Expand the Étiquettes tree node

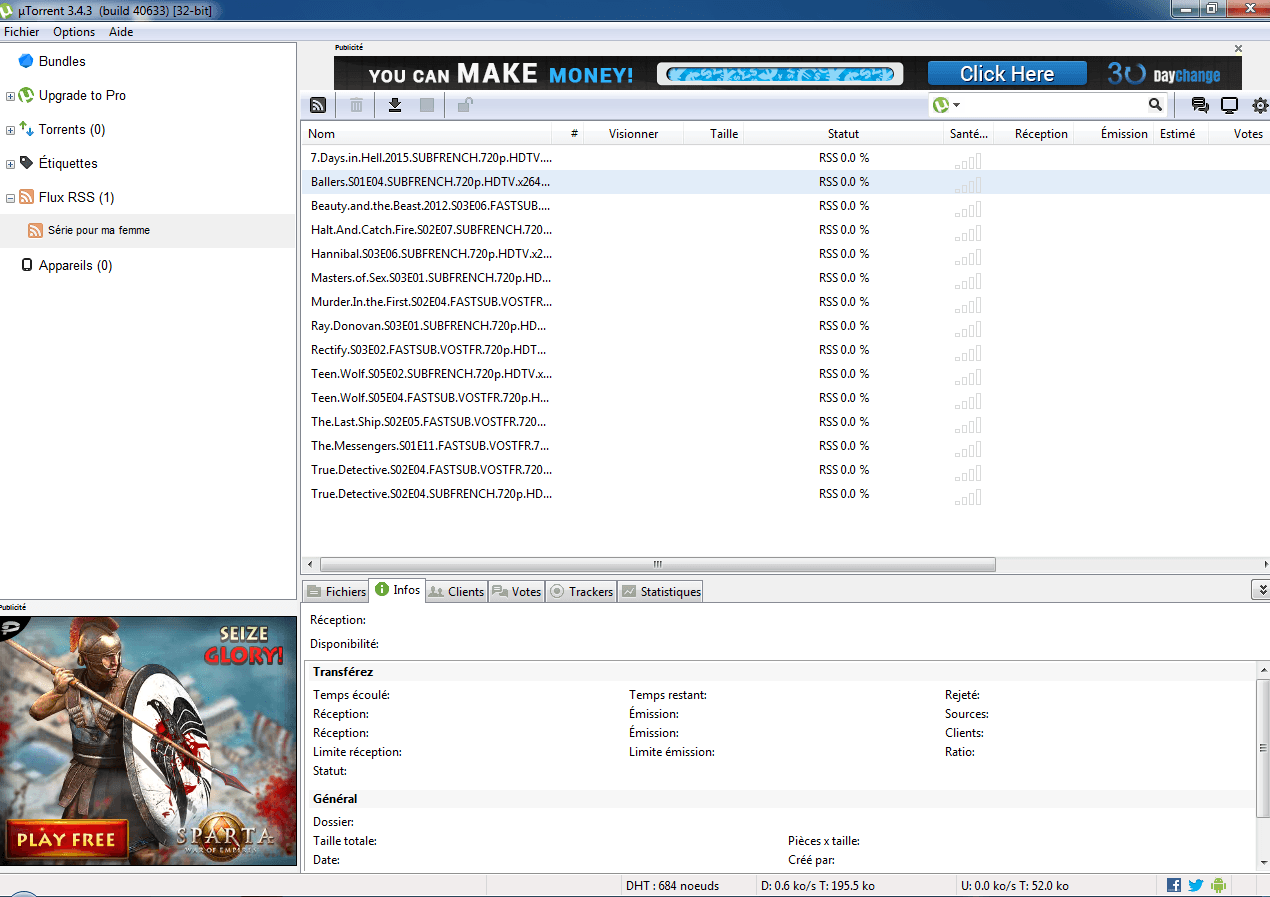click(x=10, y=164)
